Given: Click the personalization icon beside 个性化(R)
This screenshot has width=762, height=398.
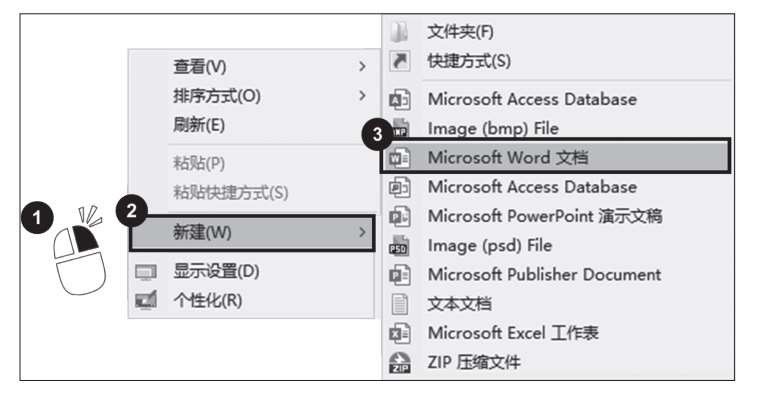Looking at the screenshot, I should point(146,300).
